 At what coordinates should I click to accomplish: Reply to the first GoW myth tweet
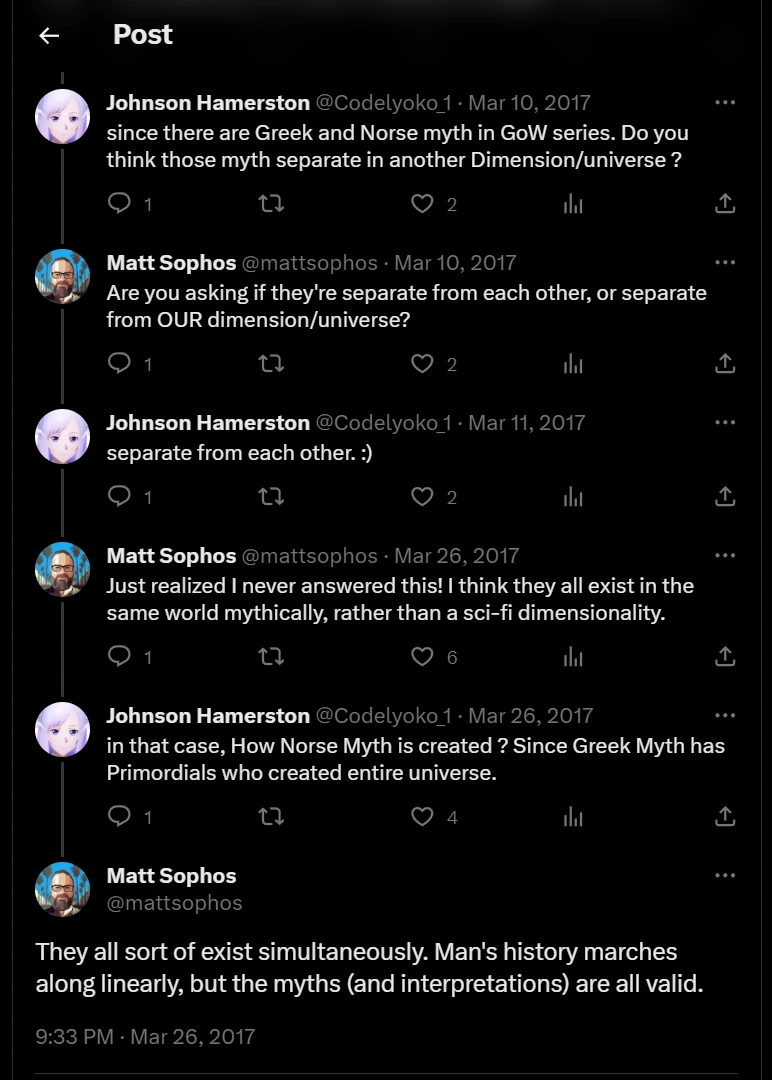coord(120,204)
